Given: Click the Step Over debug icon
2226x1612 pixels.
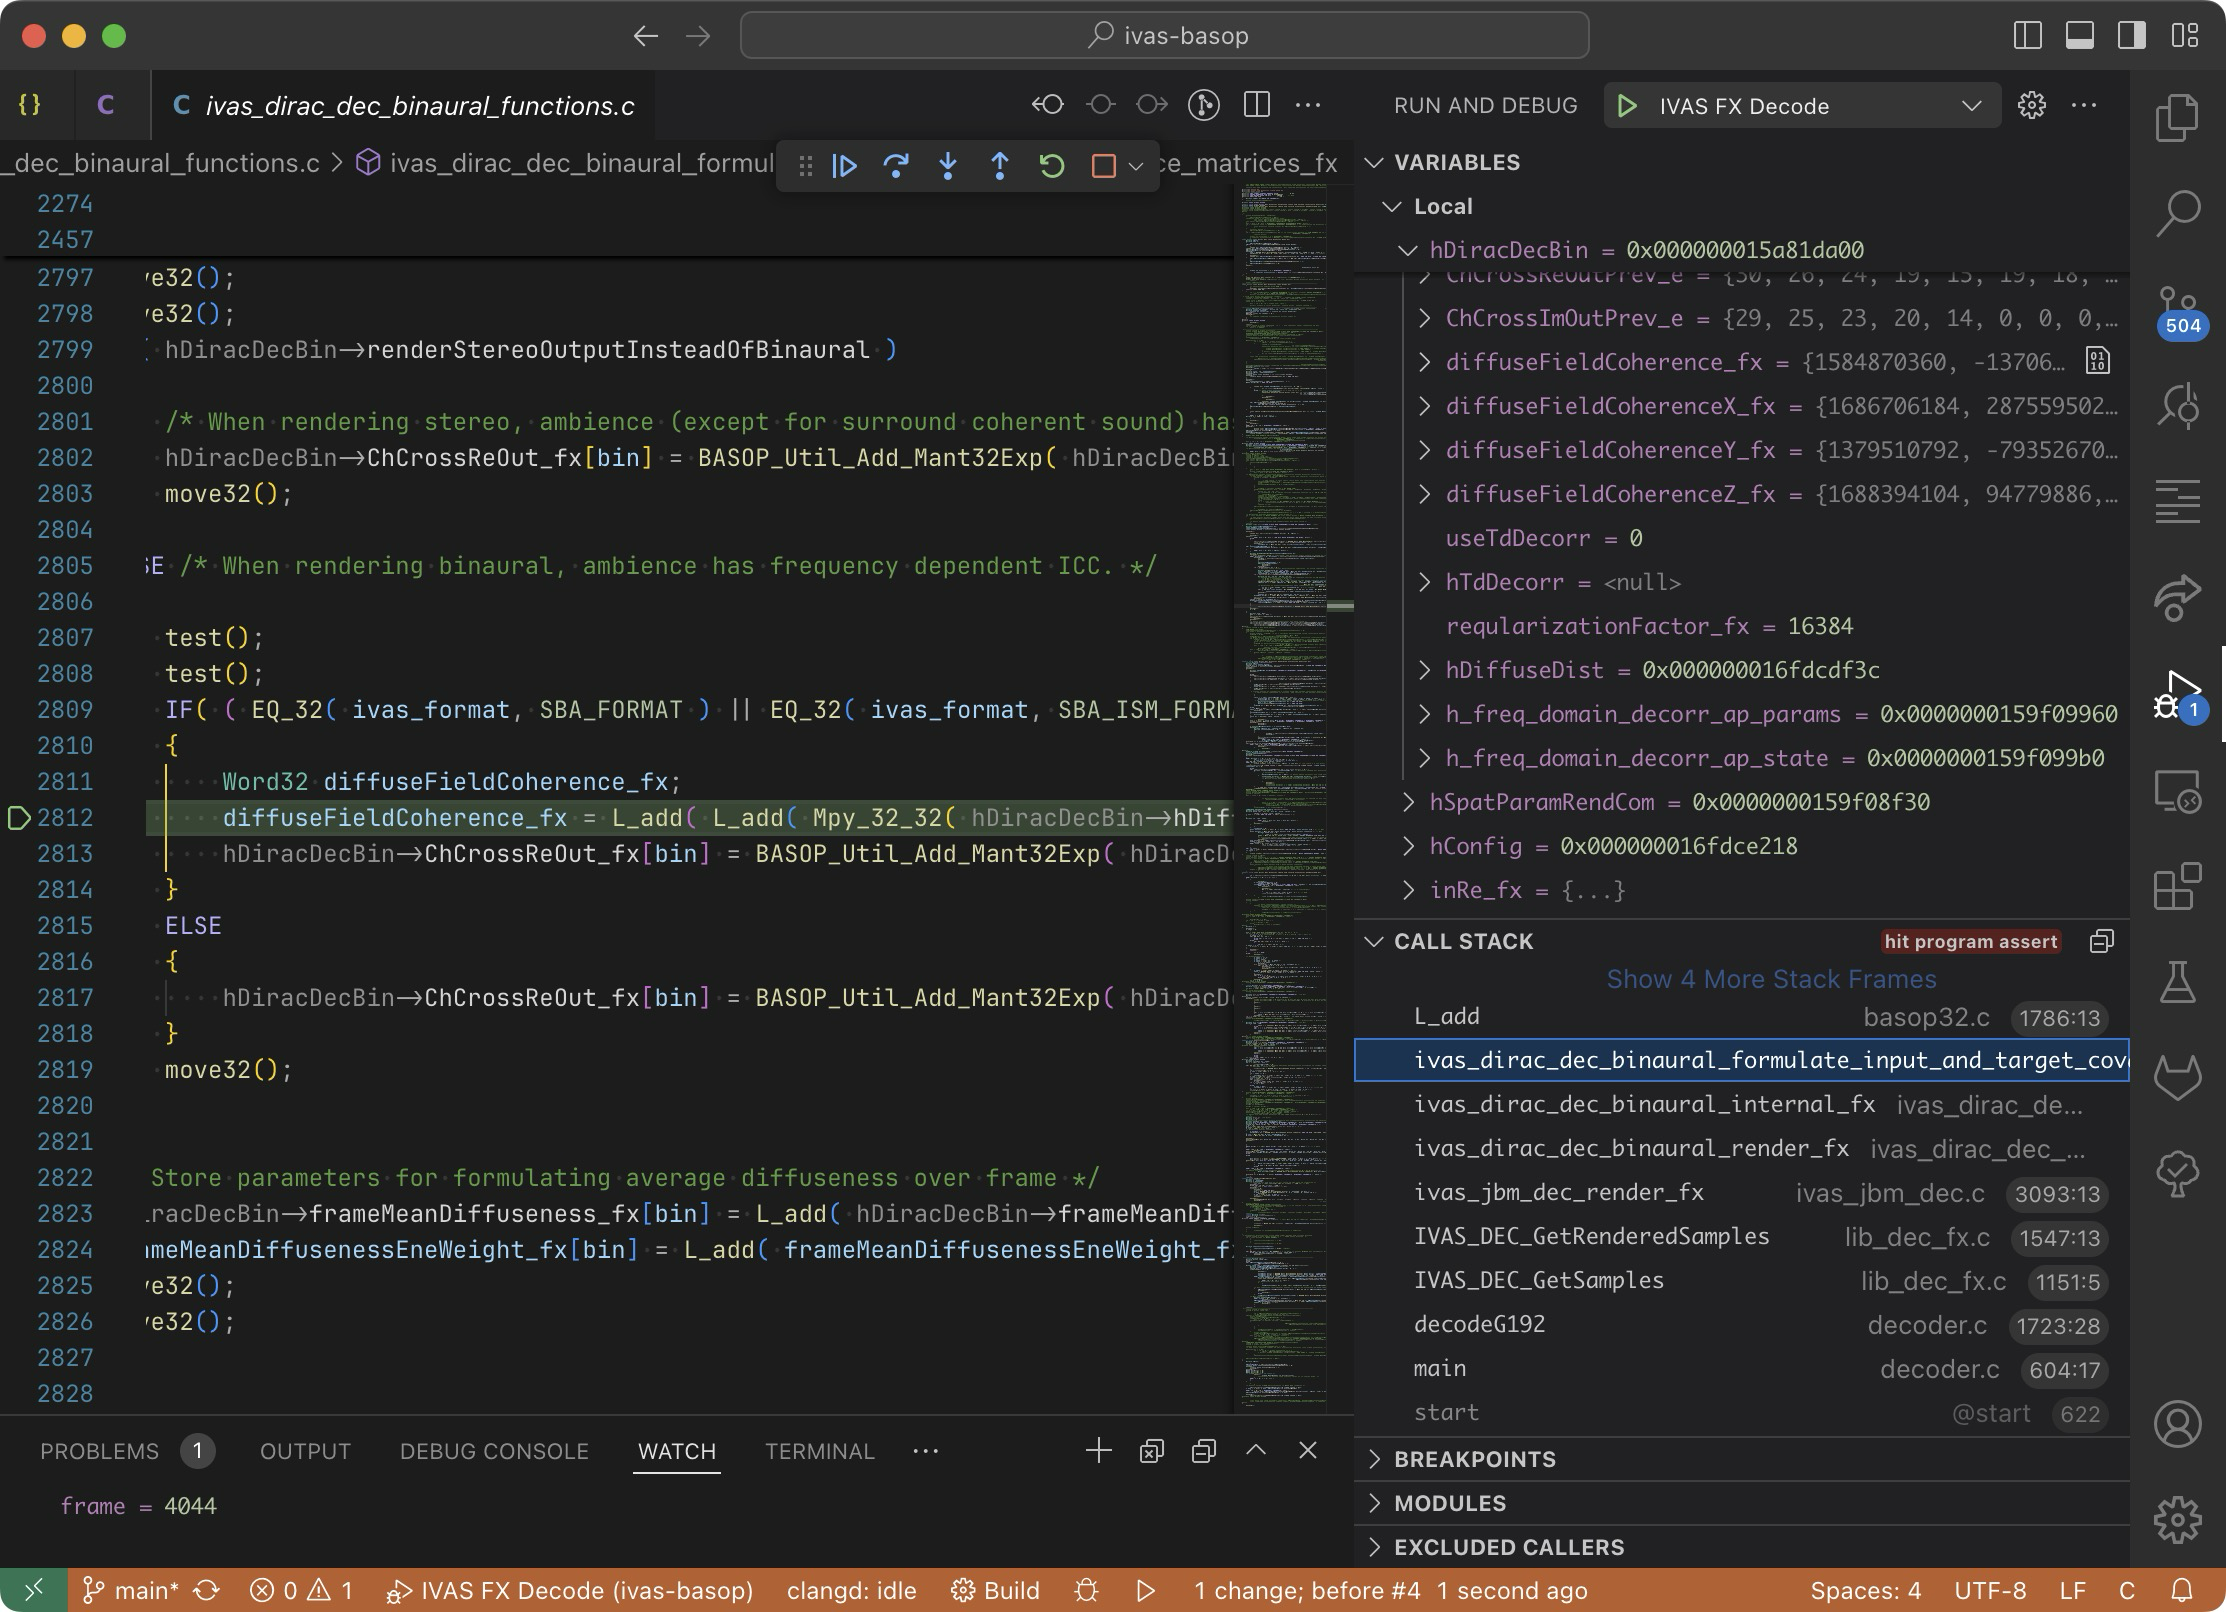Looking at the screenshot, I should [x=896, y=166].
